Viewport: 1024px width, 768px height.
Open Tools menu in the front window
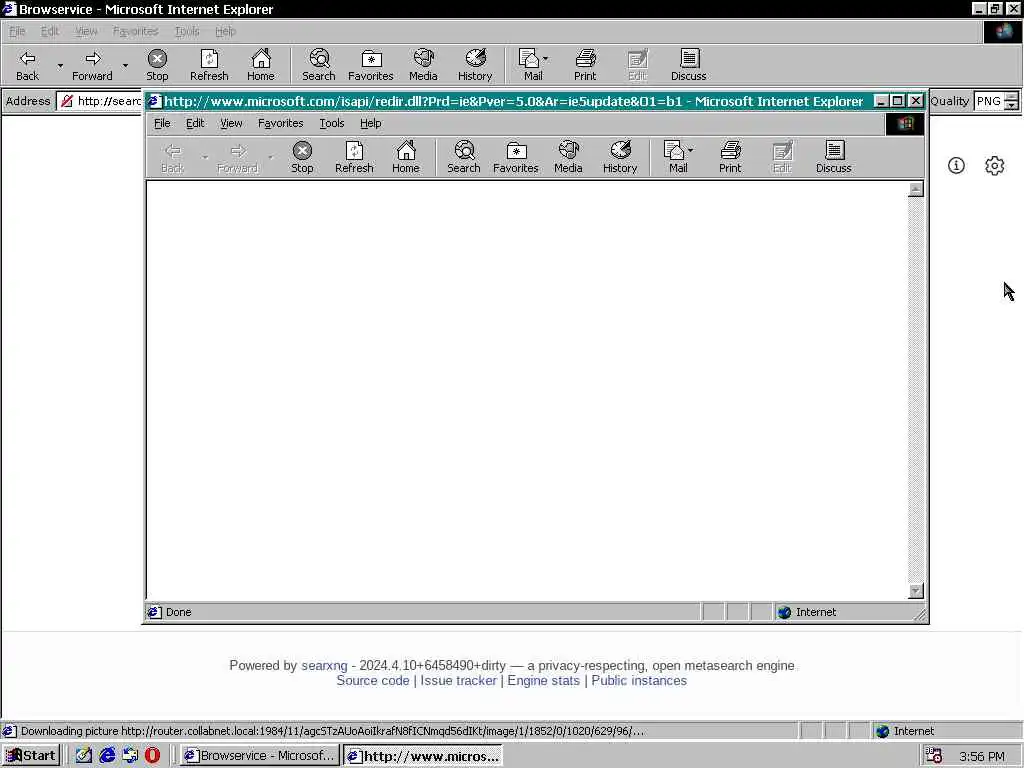point(332,123)
